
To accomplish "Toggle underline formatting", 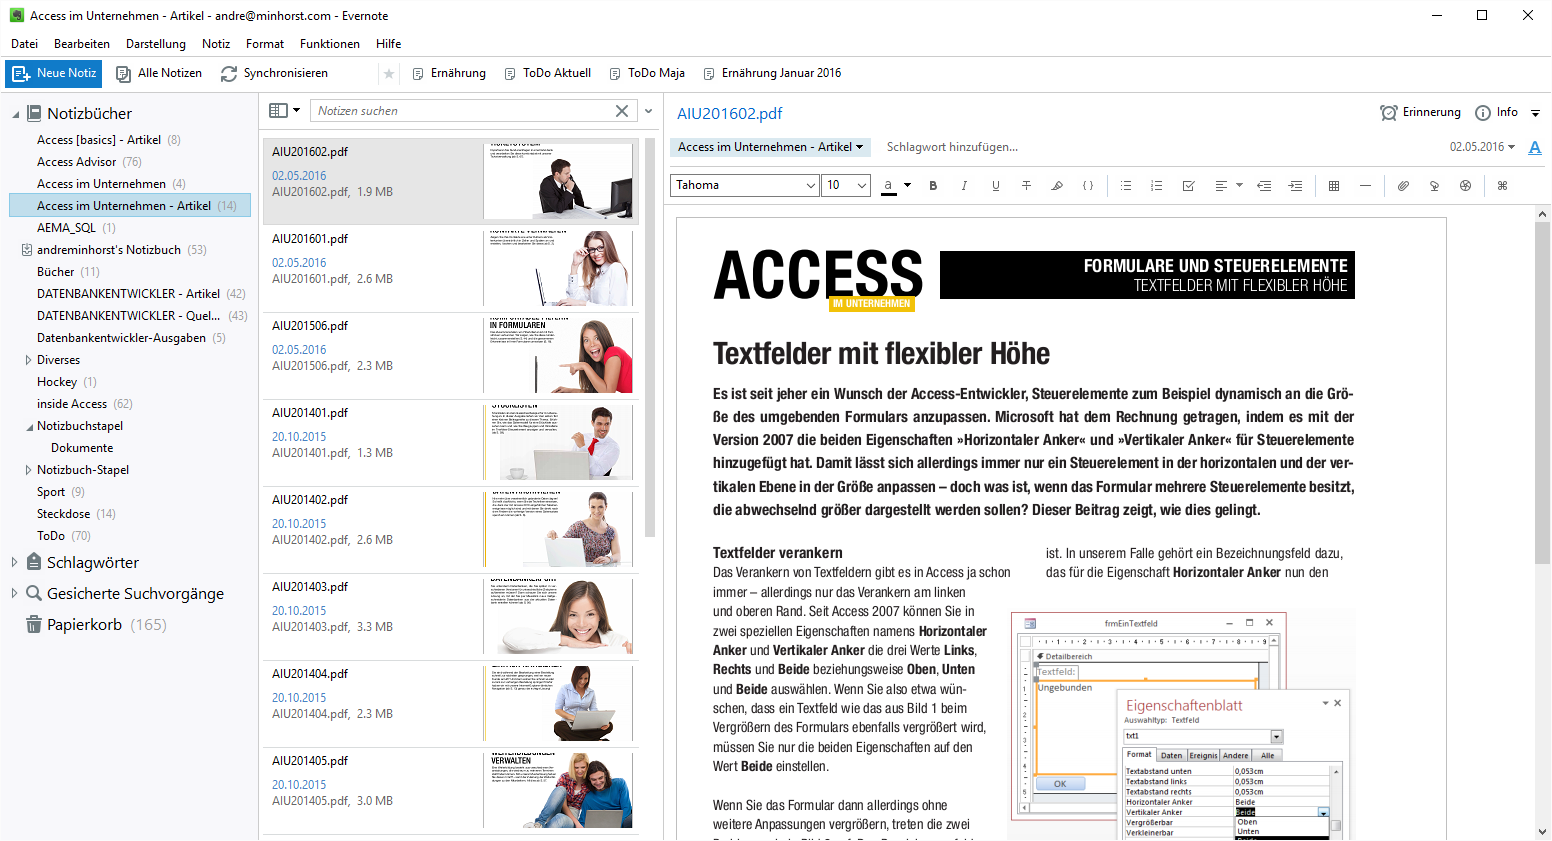I will coord(995,186).
